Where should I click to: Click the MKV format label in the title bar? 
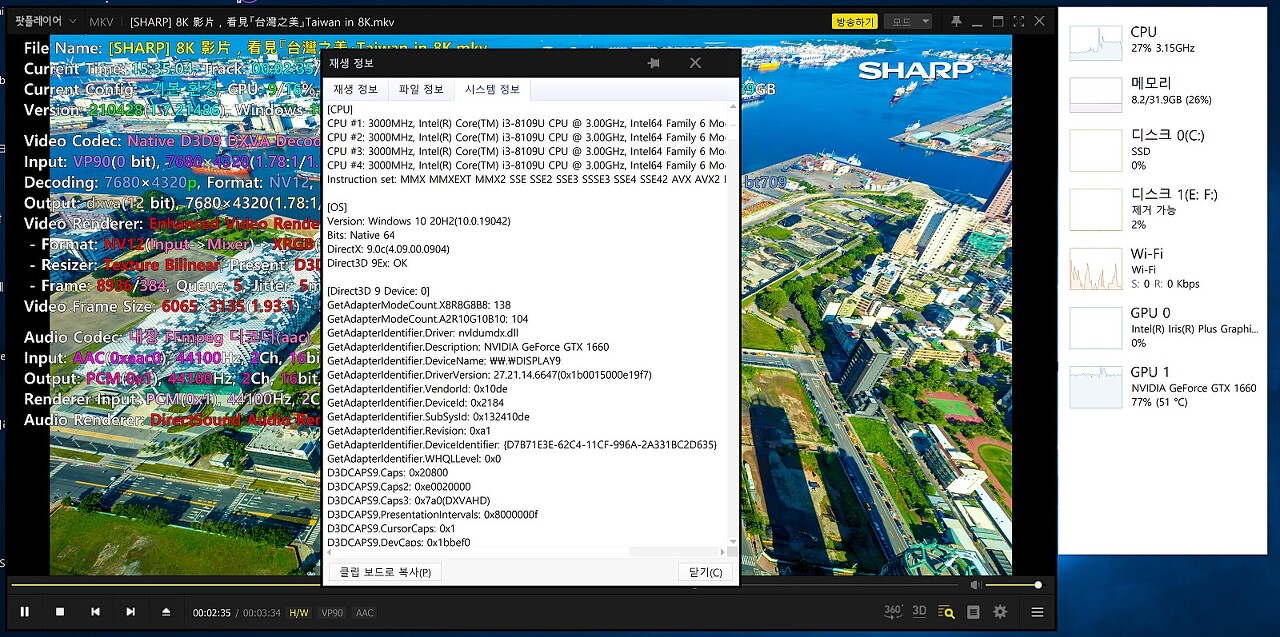click(x=101, y=21)
